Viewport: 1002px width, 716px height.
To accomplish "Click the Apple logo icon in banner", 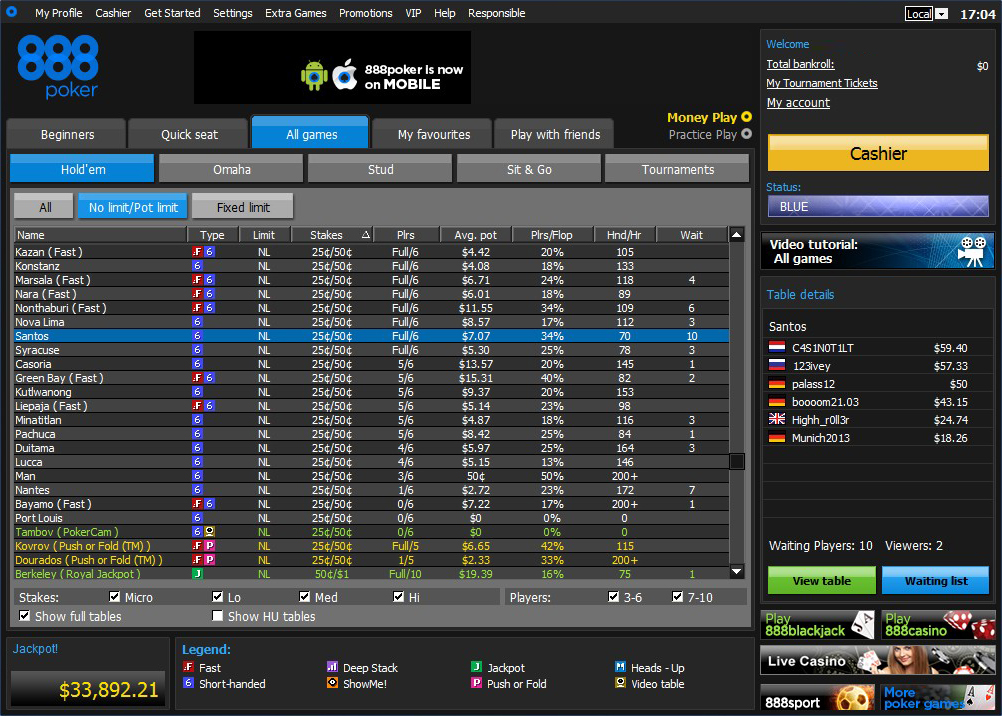I will (x=344, y=75).
